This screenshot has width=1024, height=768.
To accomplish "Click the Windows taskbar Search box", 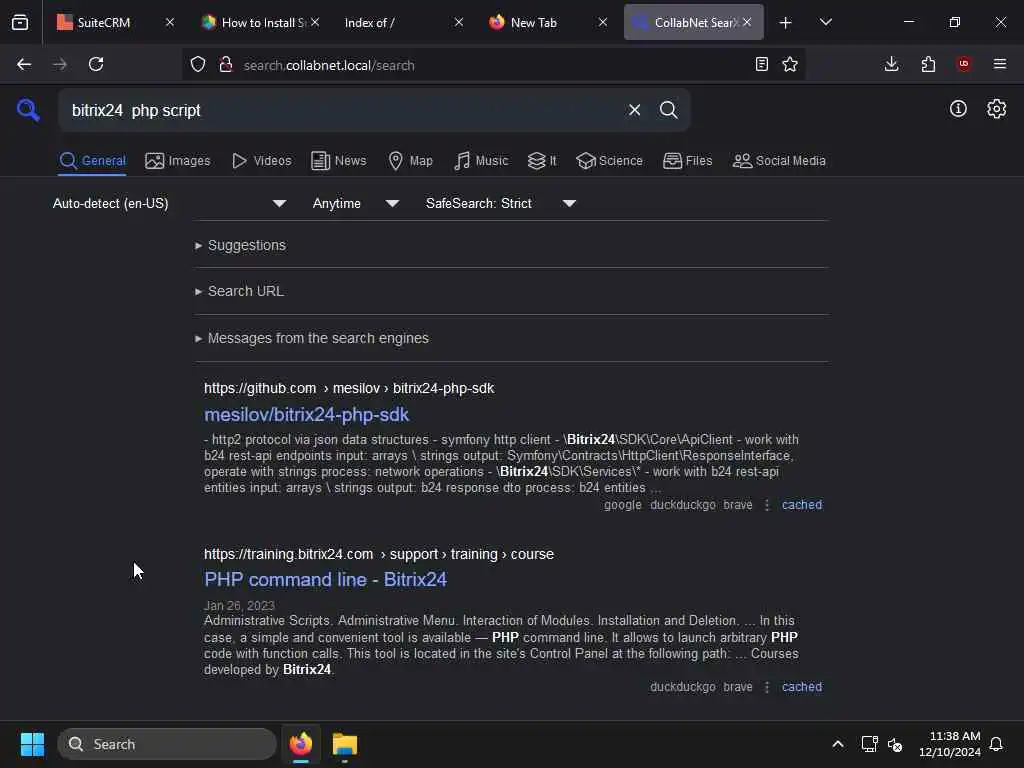I will [x=167, y=744].
